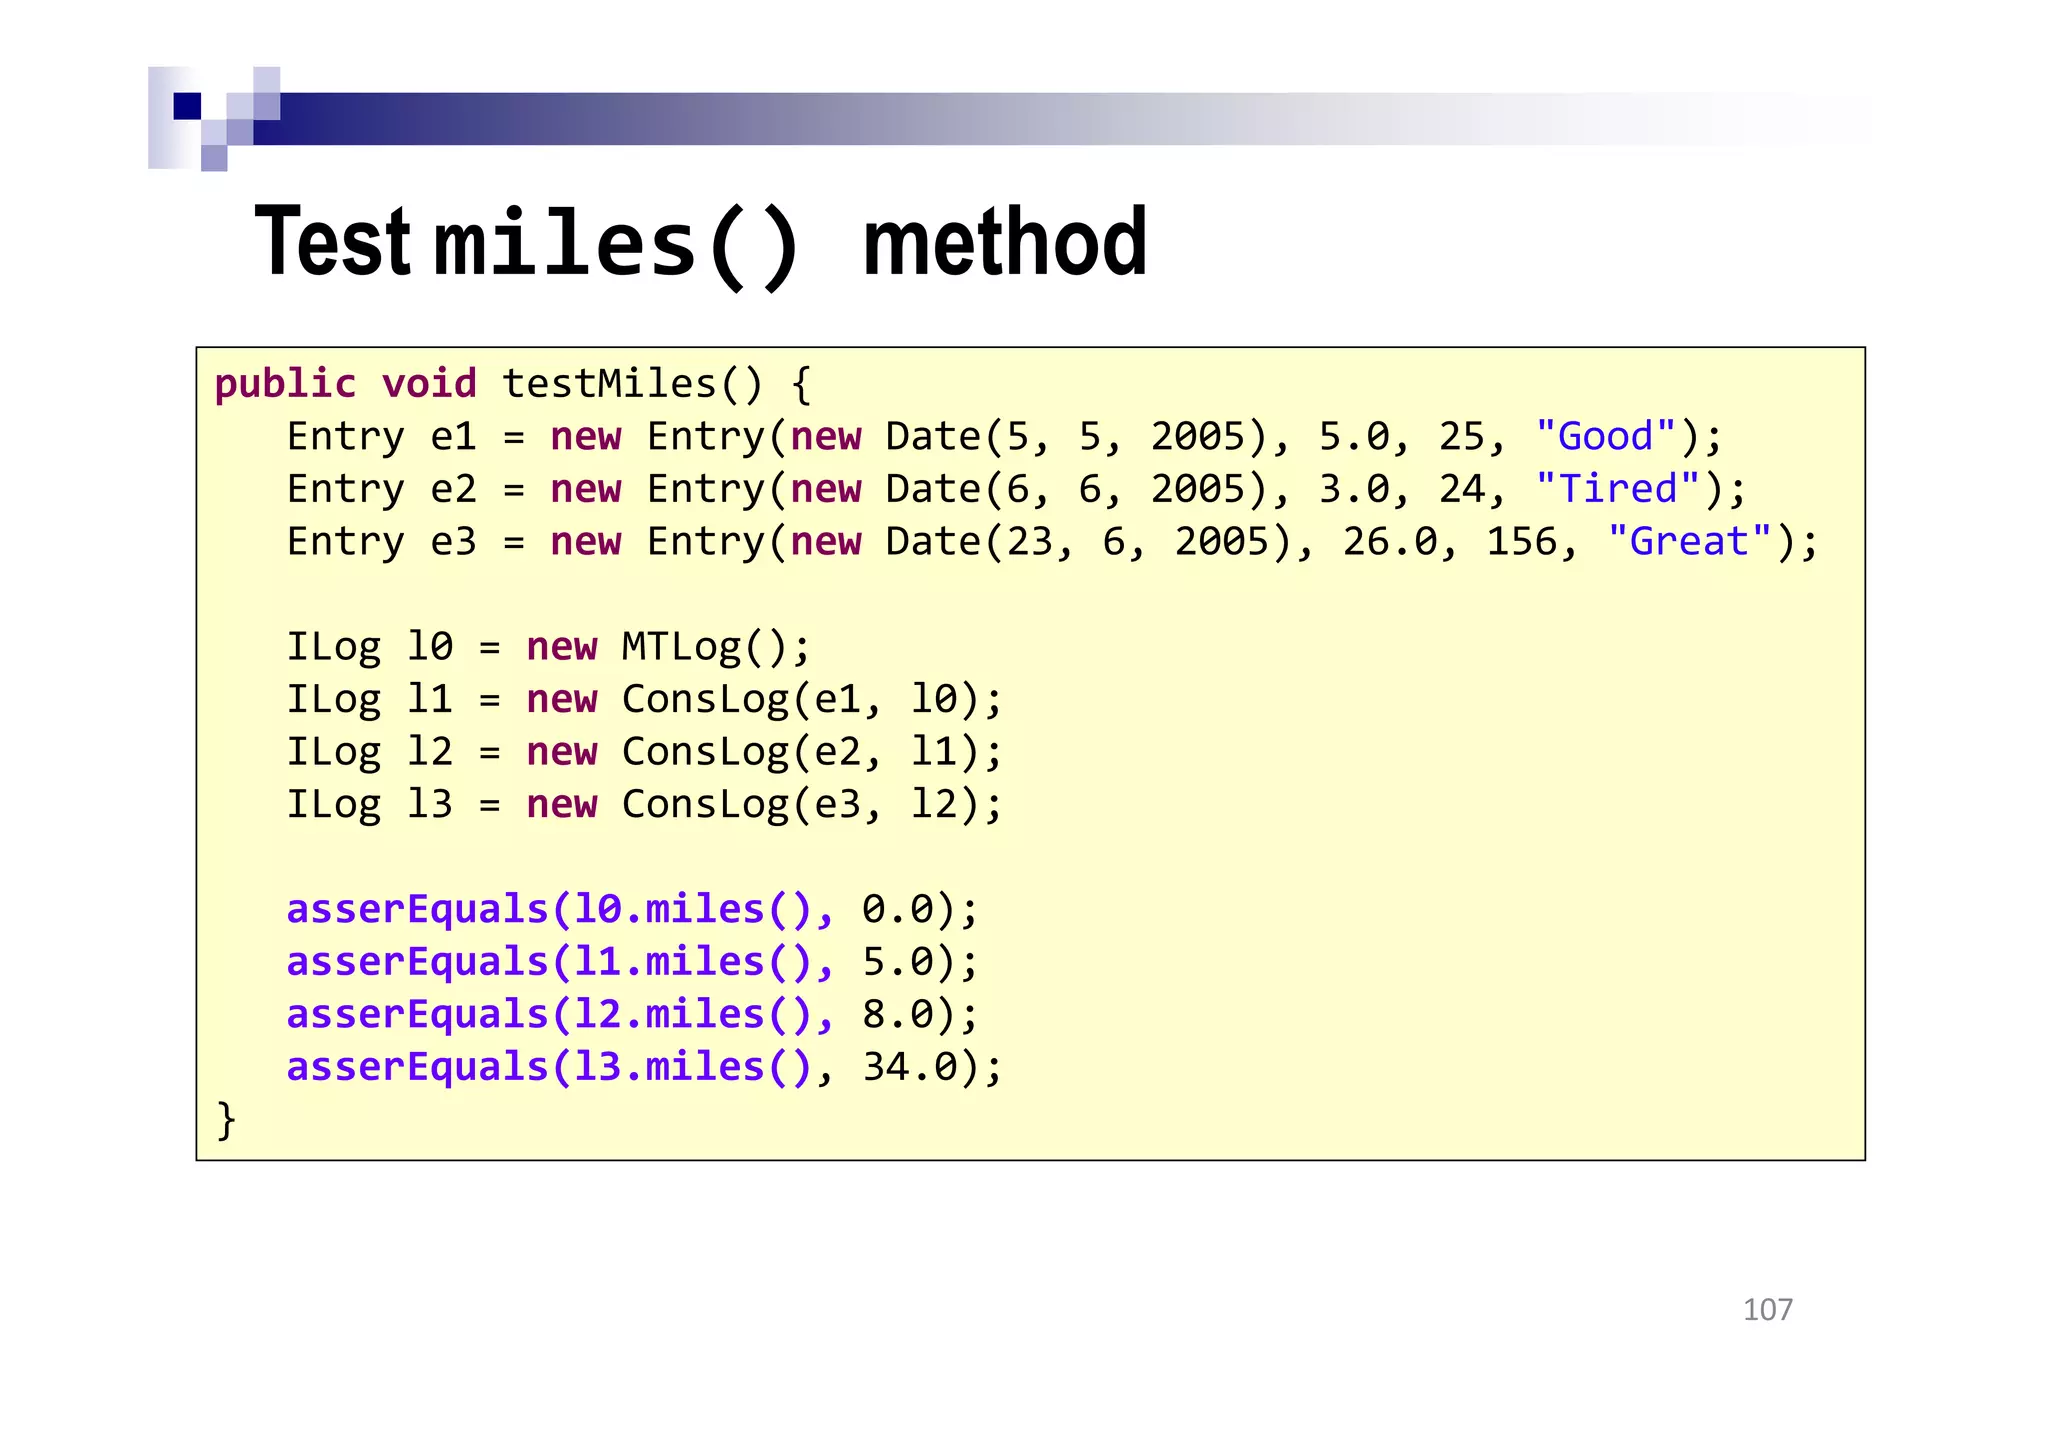2048x1447 pixels.
Task: Click the closing brace of testMiles
Action: click(226, 1120)
